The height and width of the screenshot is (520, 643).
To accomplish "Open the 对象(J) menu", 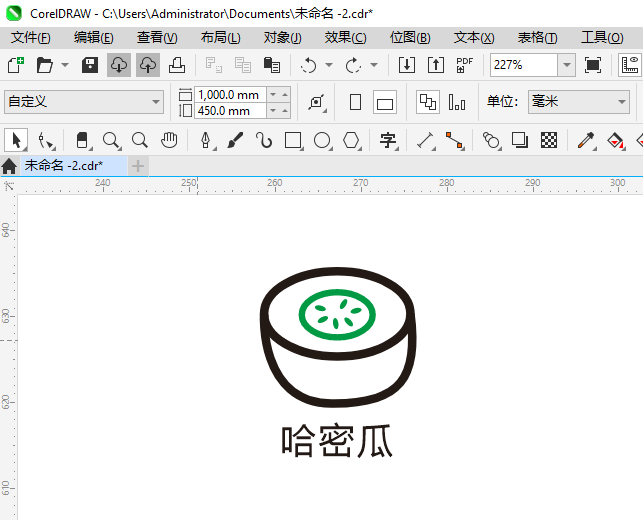I will (x=283, y=38).
